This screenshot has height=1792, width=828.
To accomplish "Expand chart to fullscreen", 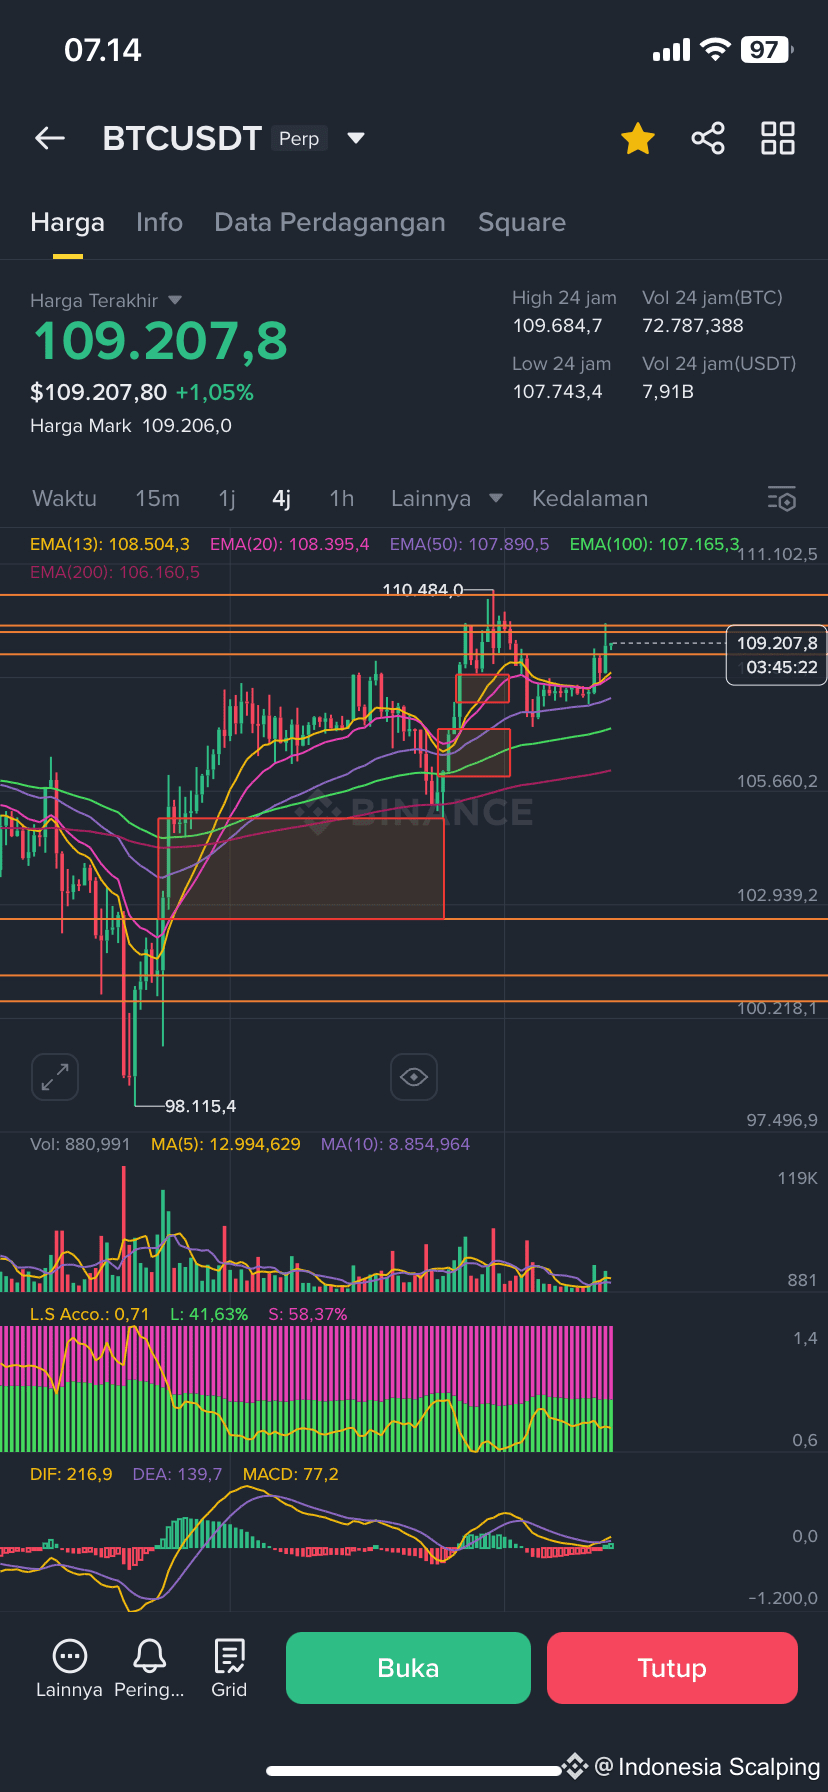I will (55, 1077).
